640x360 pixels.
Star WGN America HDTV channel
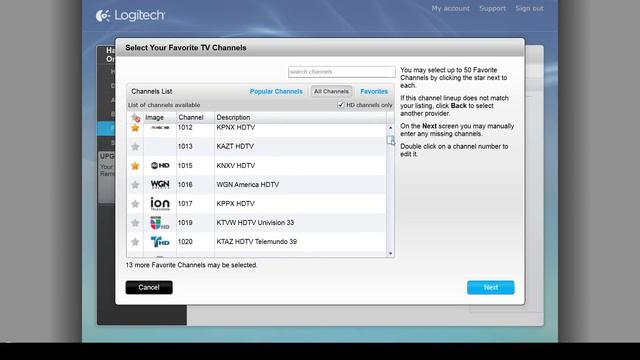click(135, 185)
